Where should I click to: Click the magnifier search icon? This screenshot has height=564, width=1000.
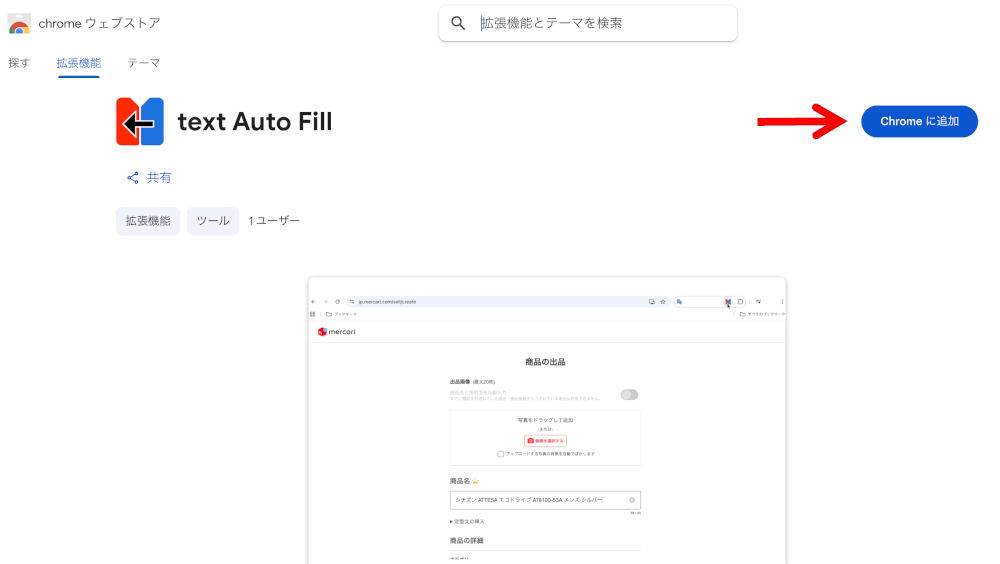coord(458,23)
